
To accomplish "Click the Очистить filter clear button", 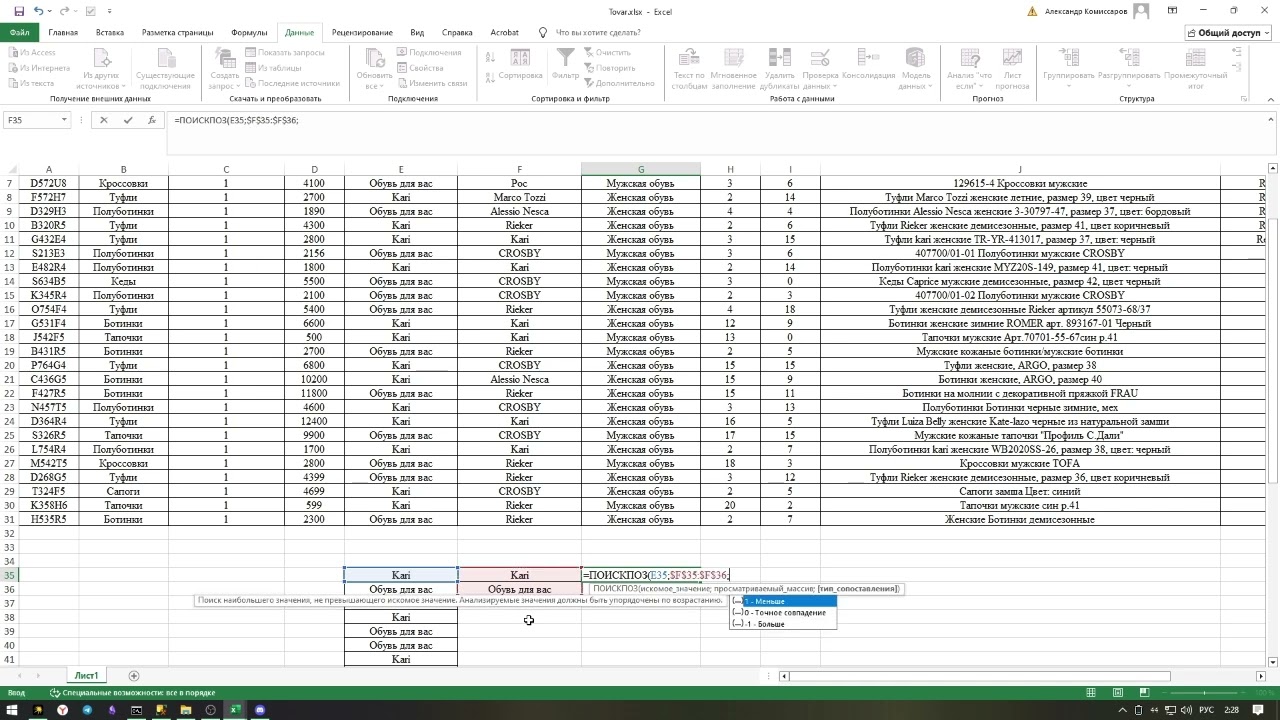I will click(x=606, y=52).
